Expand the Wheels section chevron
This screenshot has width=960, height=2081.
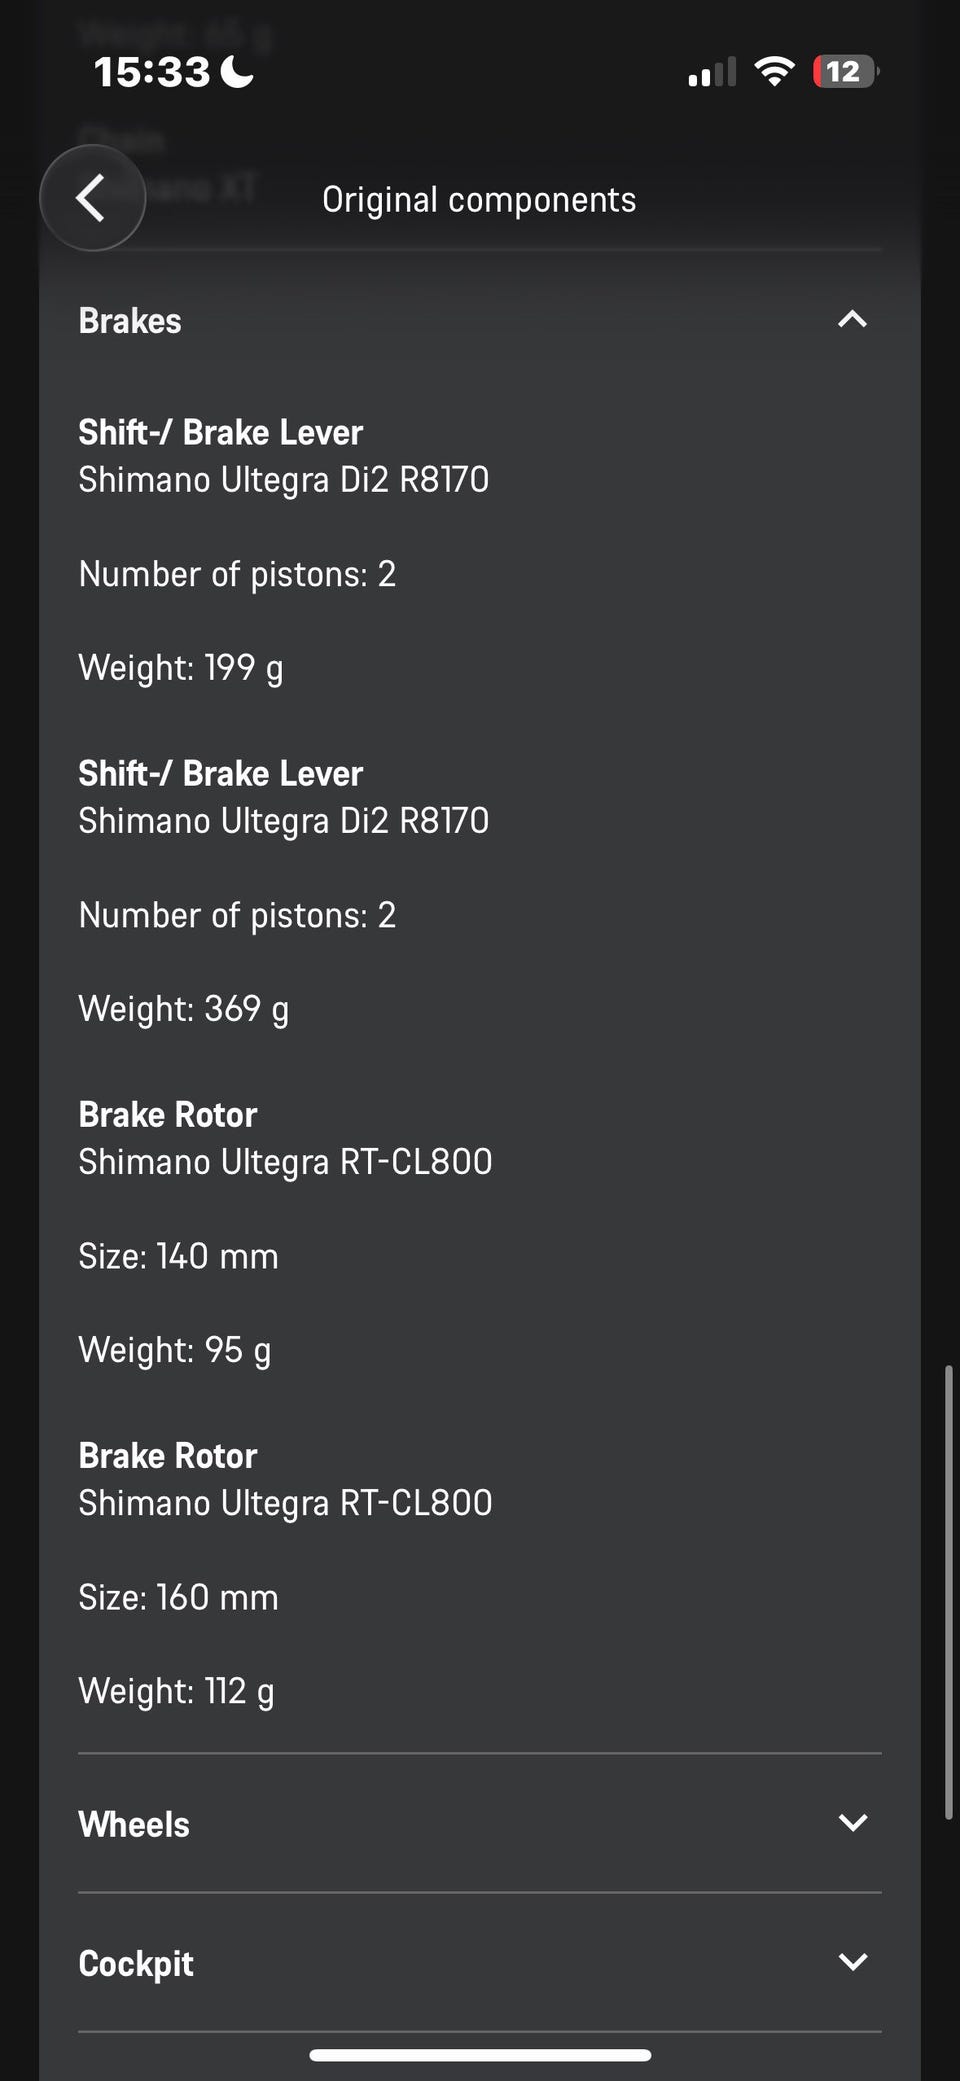[852, 1822]
